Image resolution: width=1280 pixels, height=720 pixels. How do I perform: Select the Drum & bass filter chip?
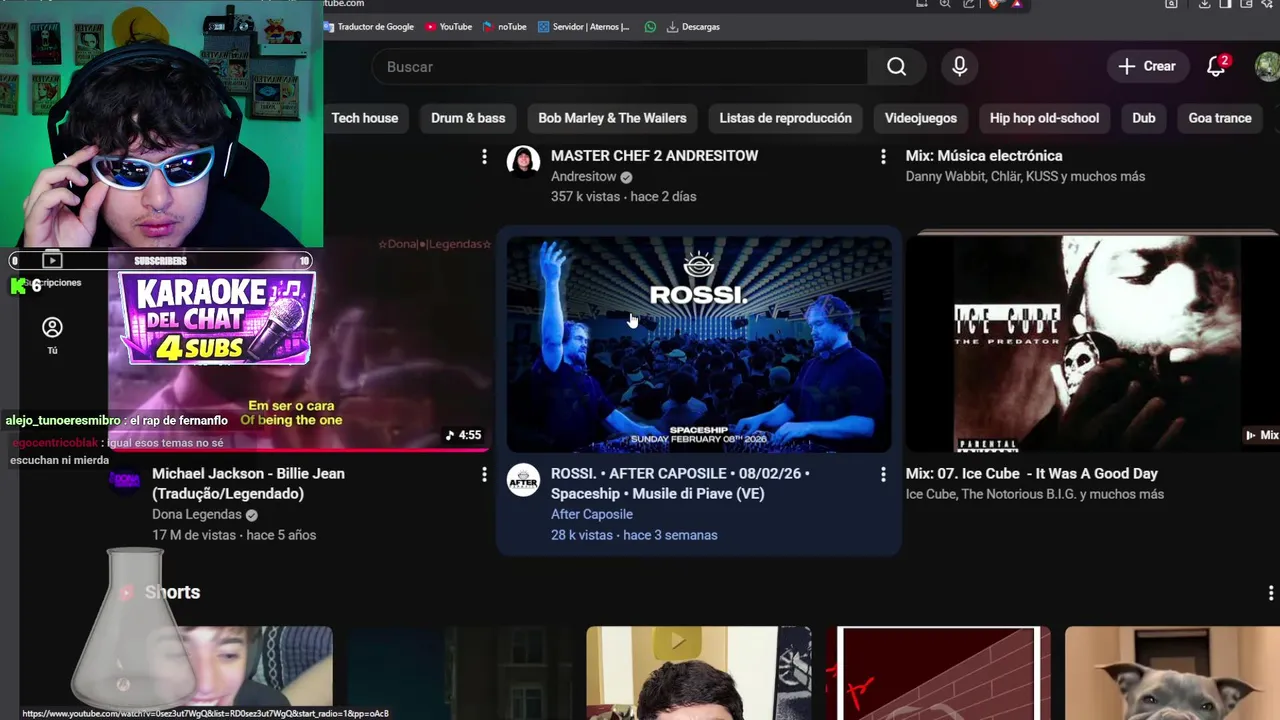tap(468, 118)
